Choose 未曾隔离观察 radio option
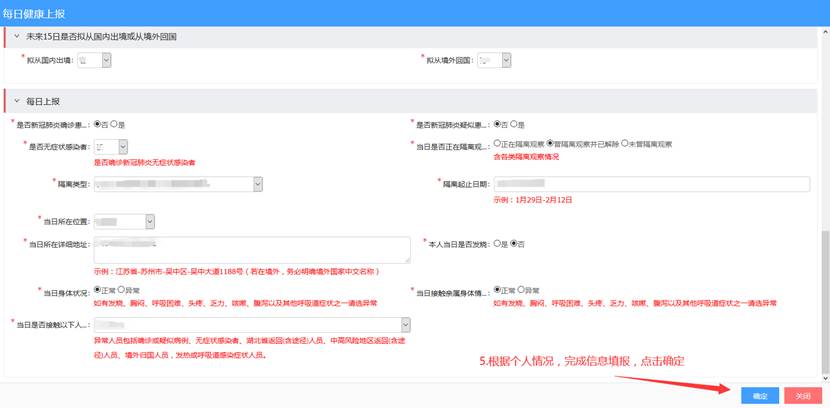The height and width of the screenshot is (408, 830). (x=625, y=144)
